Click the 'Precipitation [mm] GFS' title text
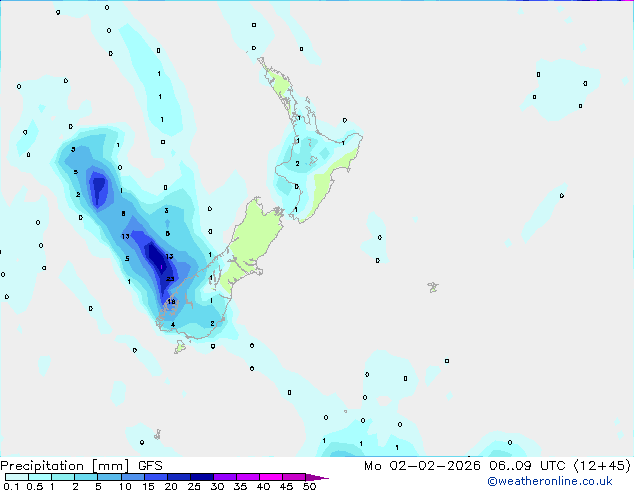Screen dimensions: 634x490 (82, 466)
